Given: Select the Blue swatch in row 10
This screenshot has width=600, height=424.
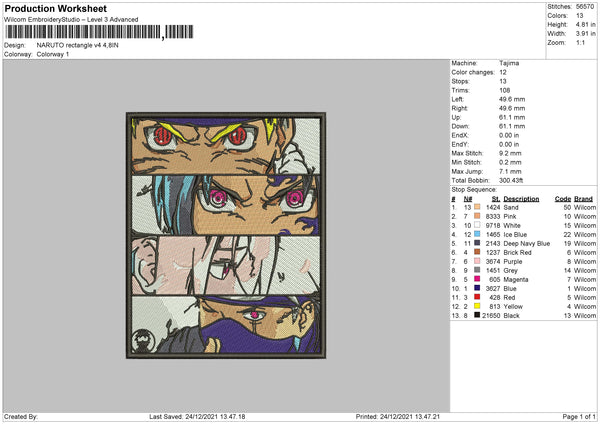Looking at the screenshot, I should point(477,288).
